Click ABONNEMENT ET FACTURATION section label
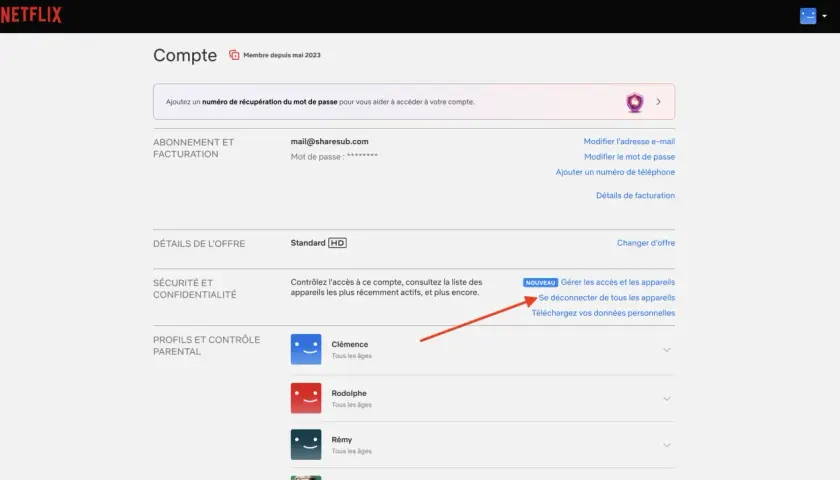840x480 pixels. [x=193, y=148]
